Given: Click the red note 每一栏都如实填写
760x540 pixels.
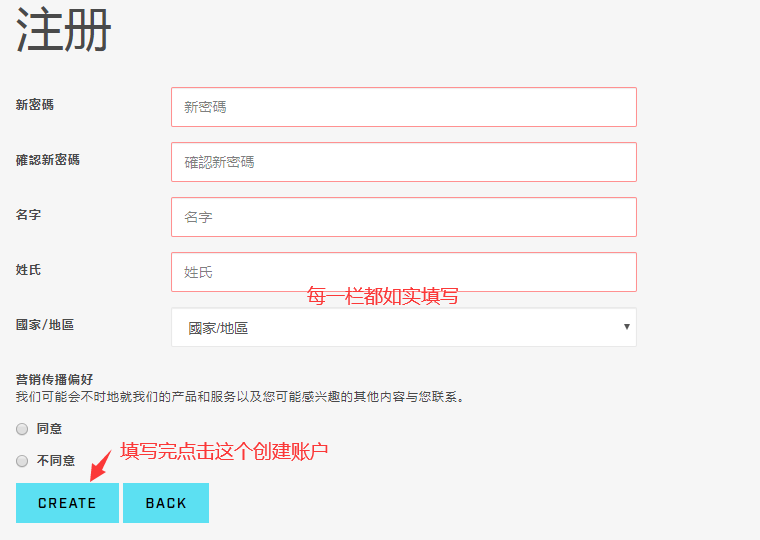Looking at the screenshot, I should point(382,296).
